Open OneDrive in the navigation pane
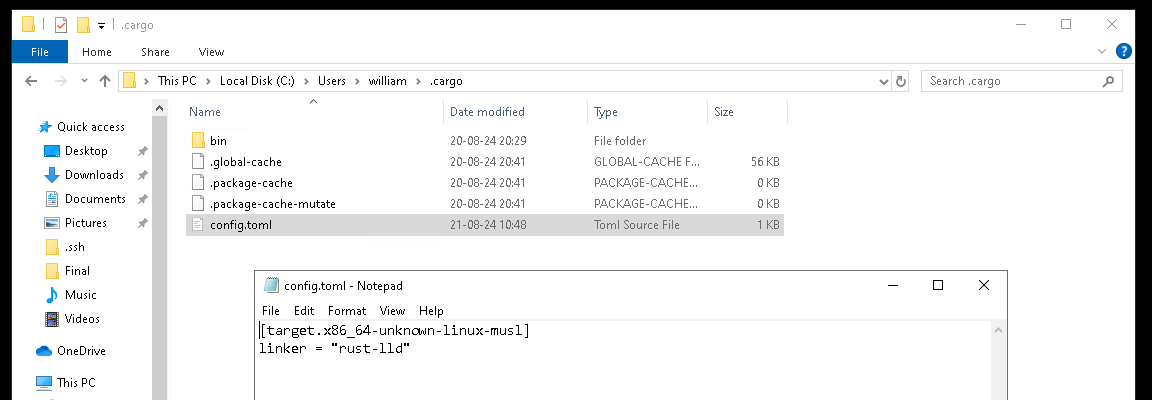The width and height of the screenshot is (1152, 400). [80, 351]
